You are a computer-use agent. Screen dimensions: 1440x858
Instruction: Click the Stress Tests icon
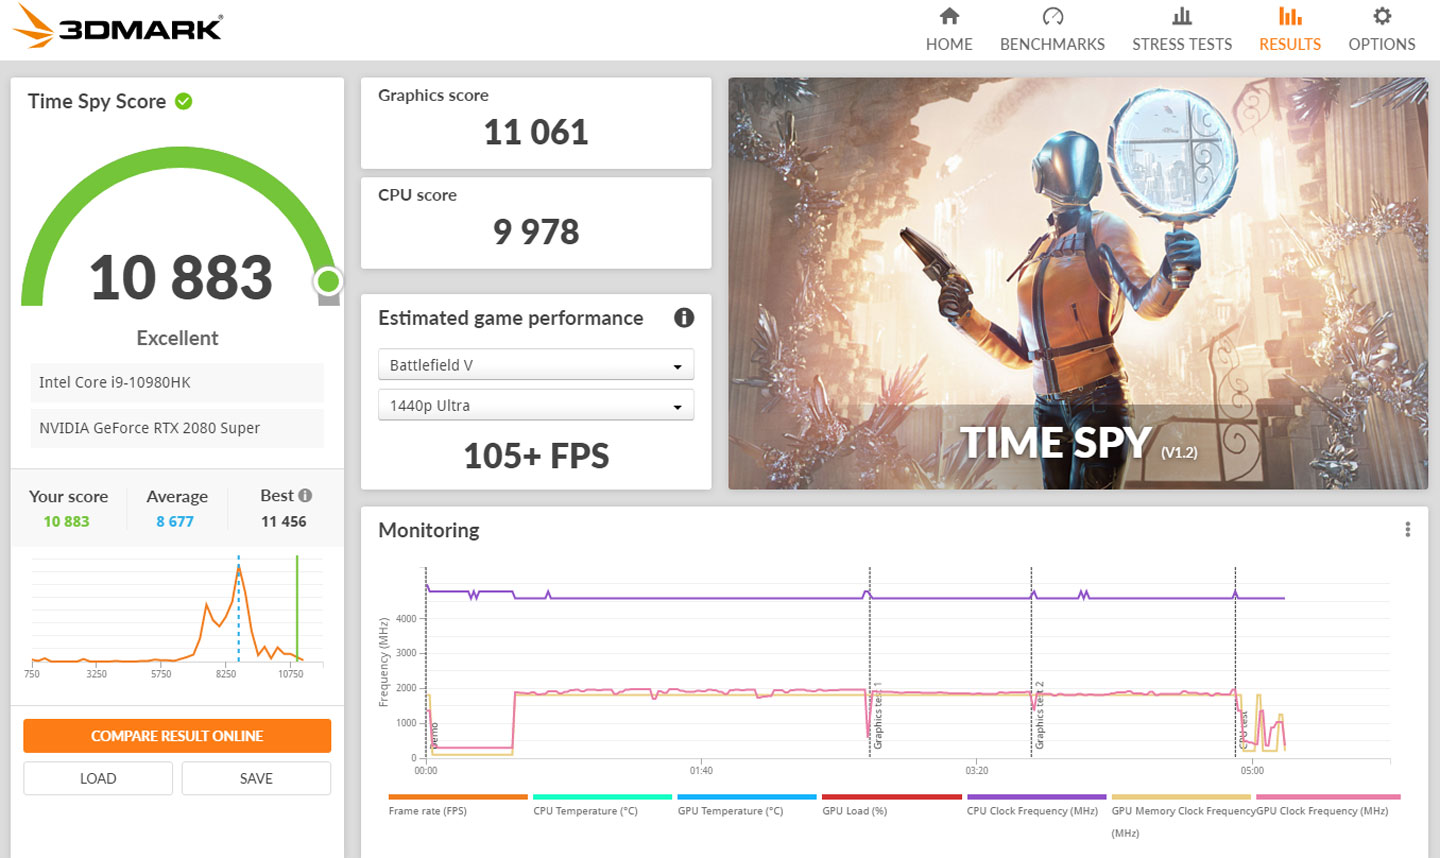point(1181,16)
